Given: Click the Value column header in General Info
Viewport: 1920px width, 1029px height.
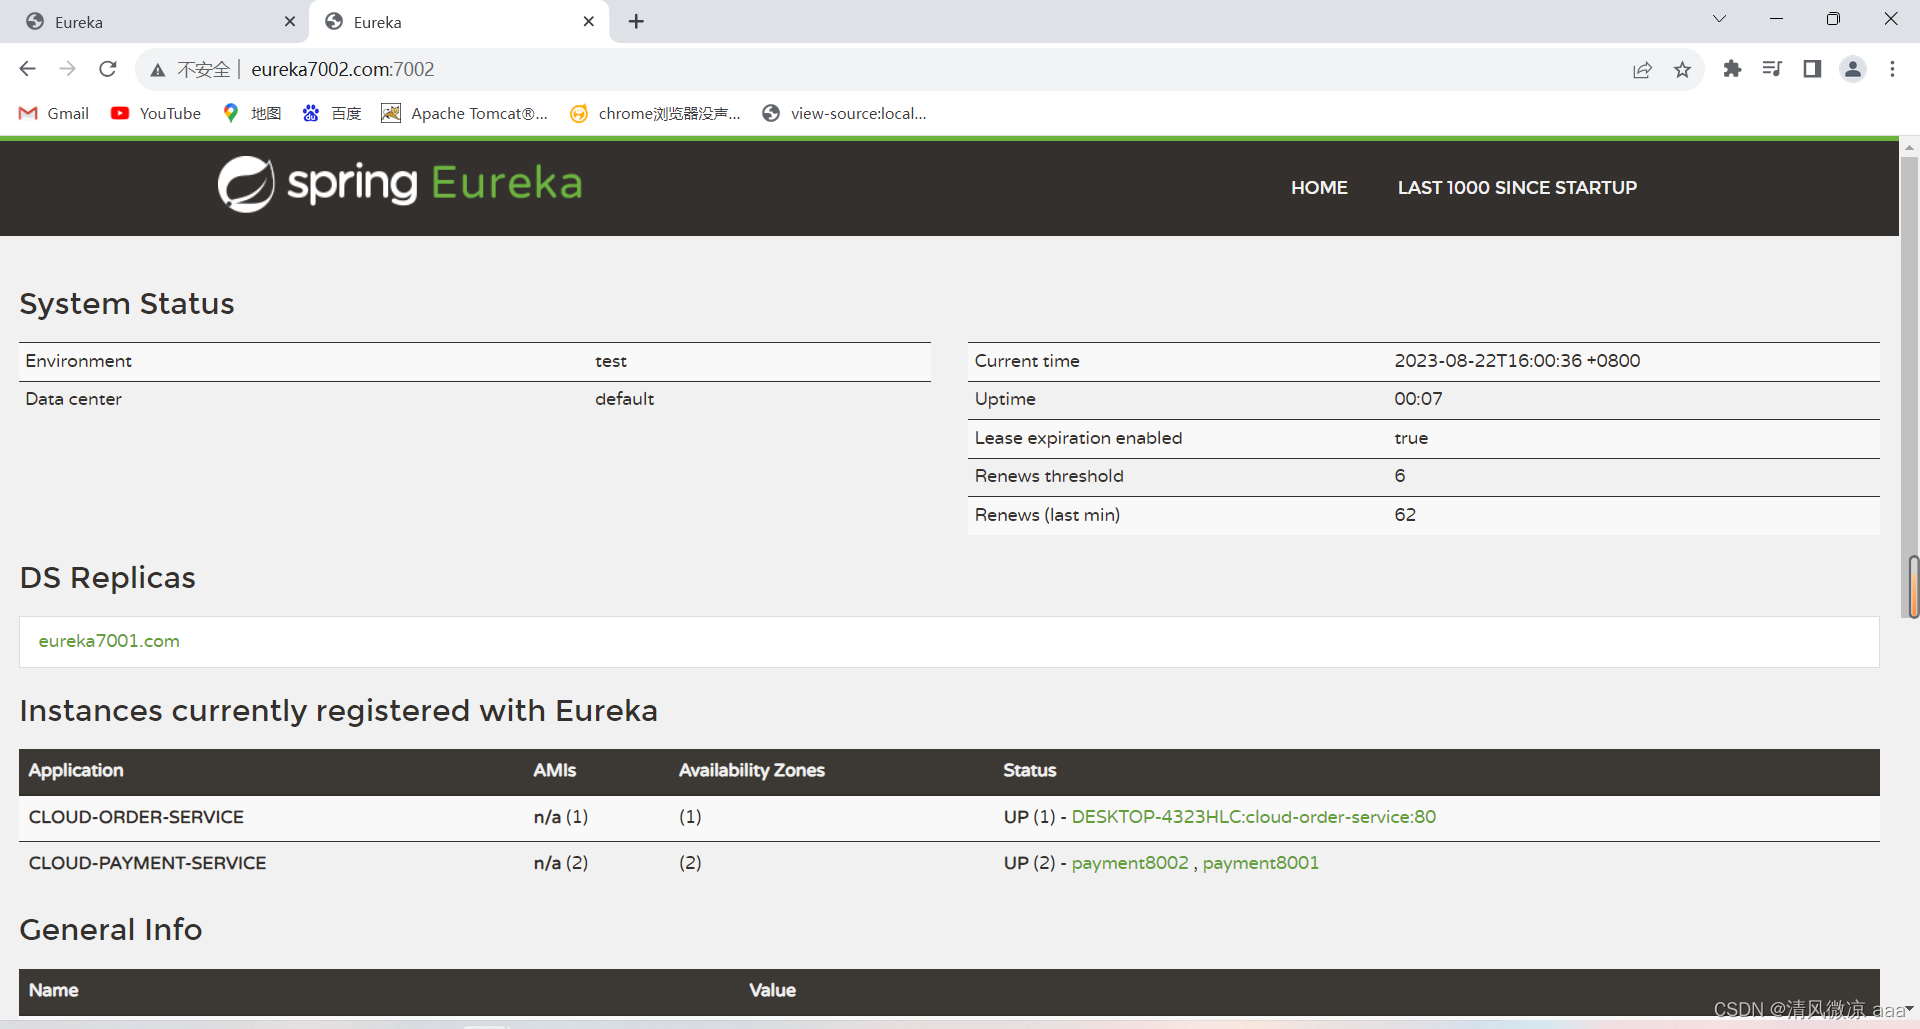Looking at the screenshot, I should pos(772,990).
